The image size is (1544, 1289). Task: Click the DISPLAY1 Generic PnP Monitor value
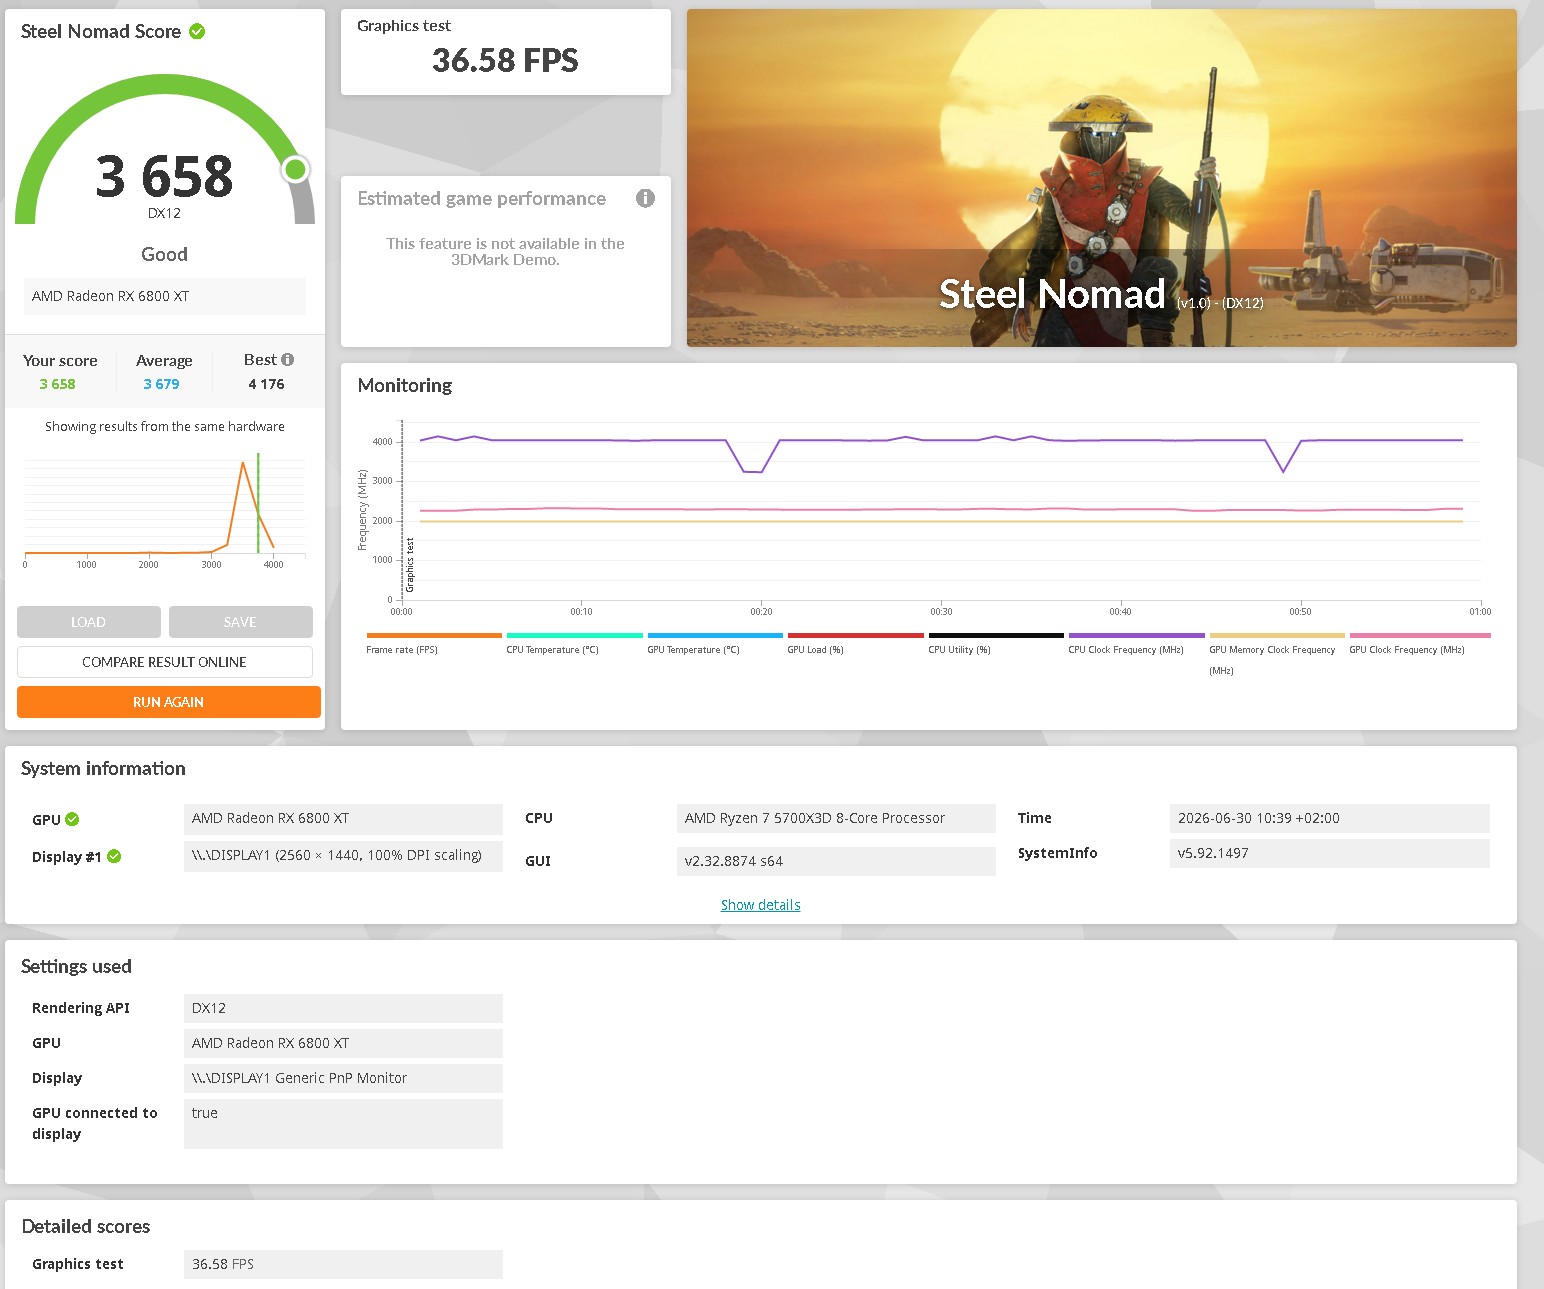(343, 1078)
